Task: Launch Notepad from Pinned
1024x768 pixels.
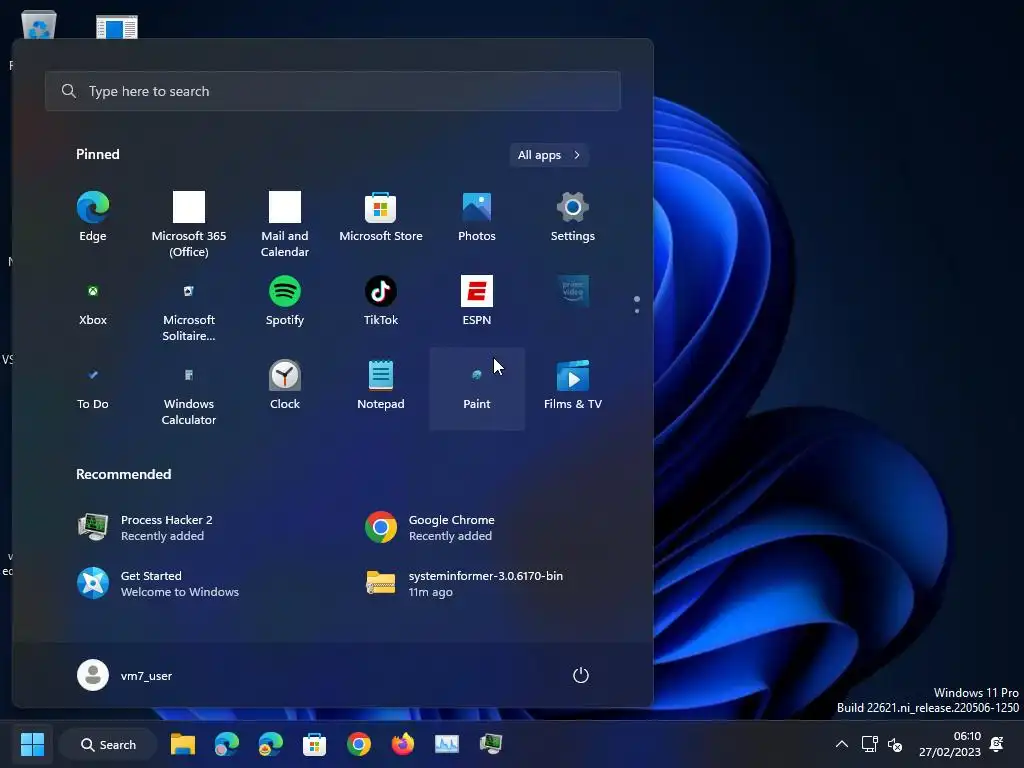Action: click(381, 387)
